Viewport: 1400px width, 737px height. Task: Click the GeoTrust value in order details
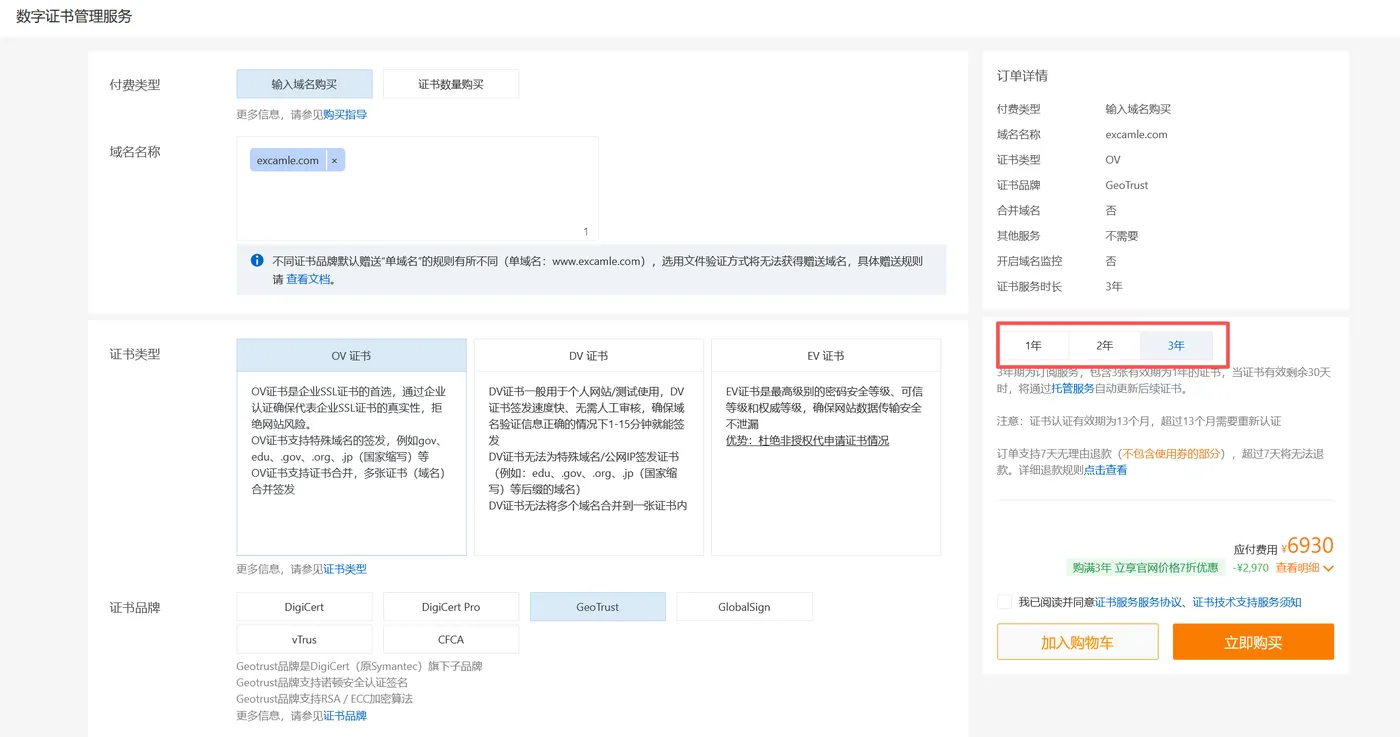point(1127,185)
